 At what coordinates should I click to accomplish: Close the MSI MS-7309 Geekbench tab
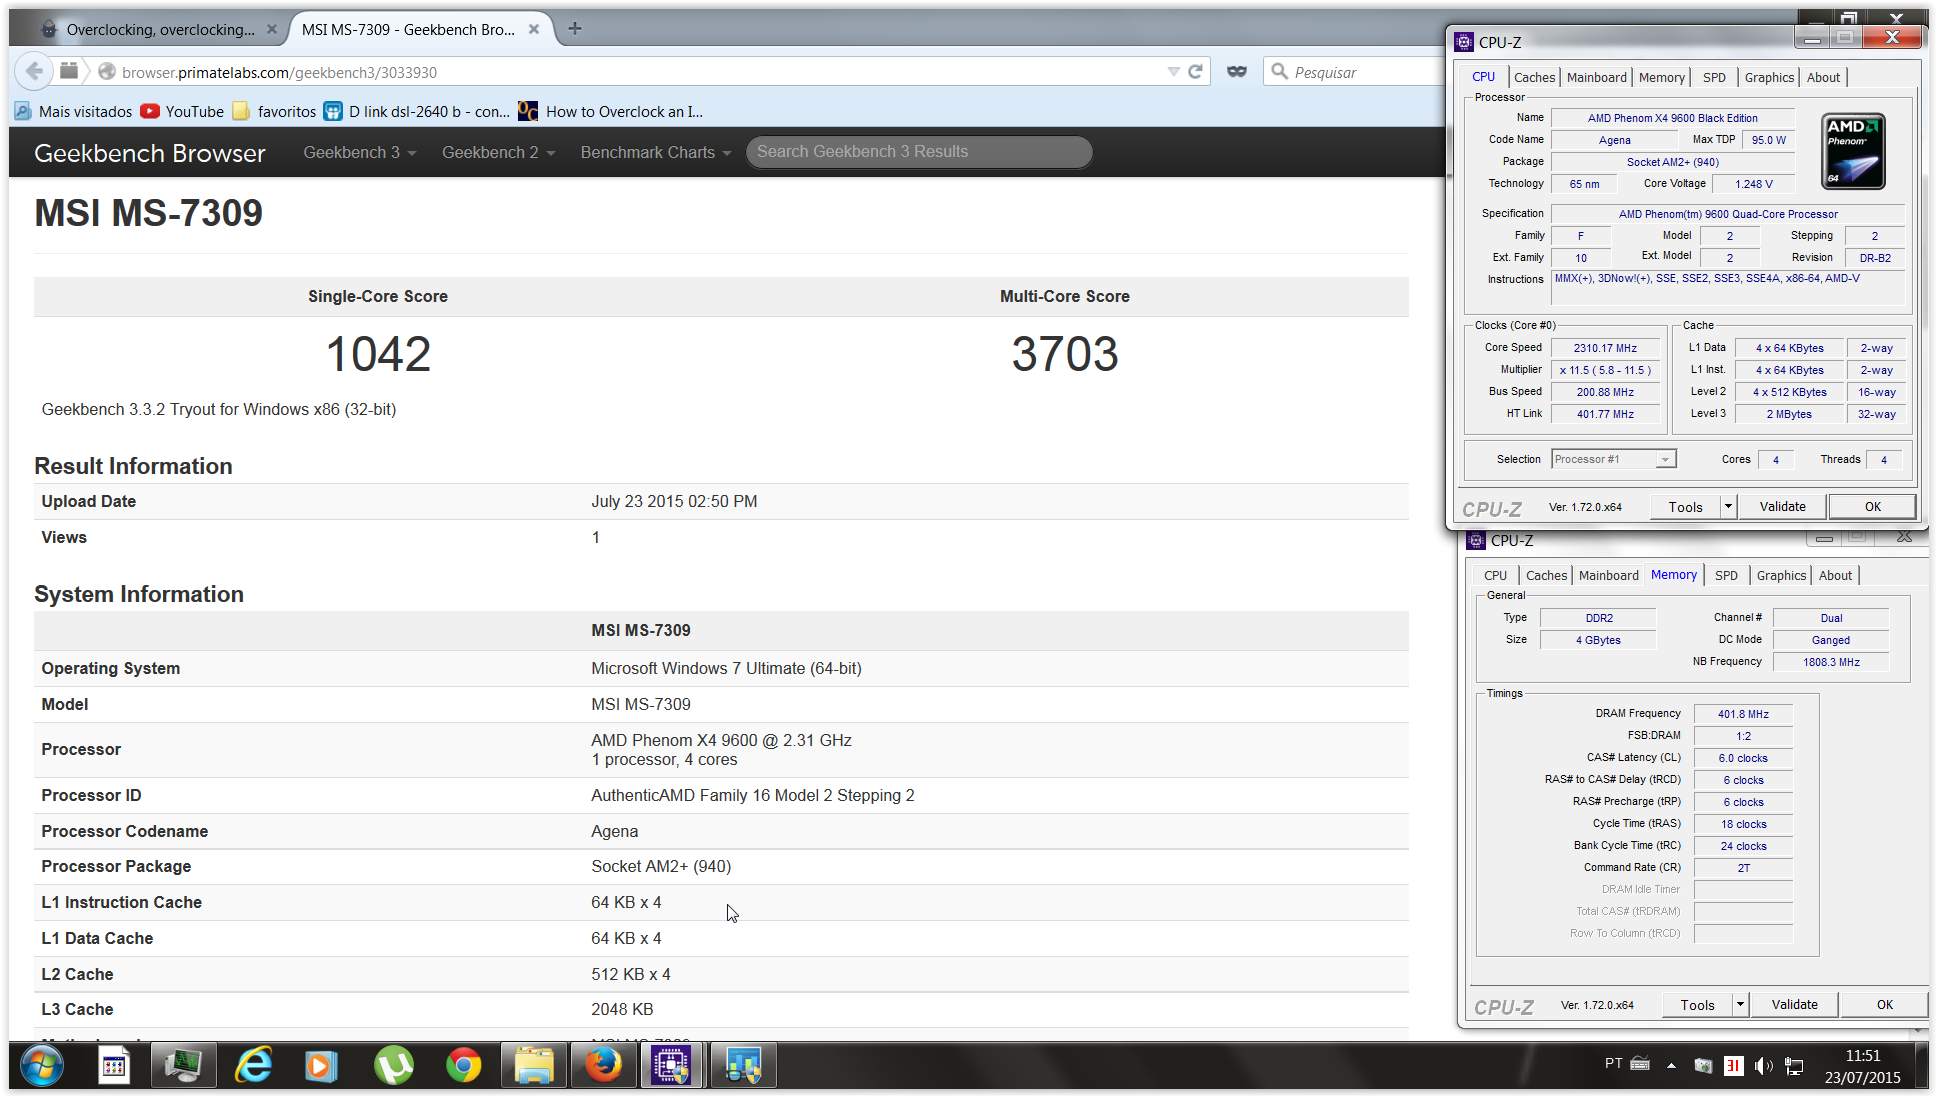[x=534, y=29]
